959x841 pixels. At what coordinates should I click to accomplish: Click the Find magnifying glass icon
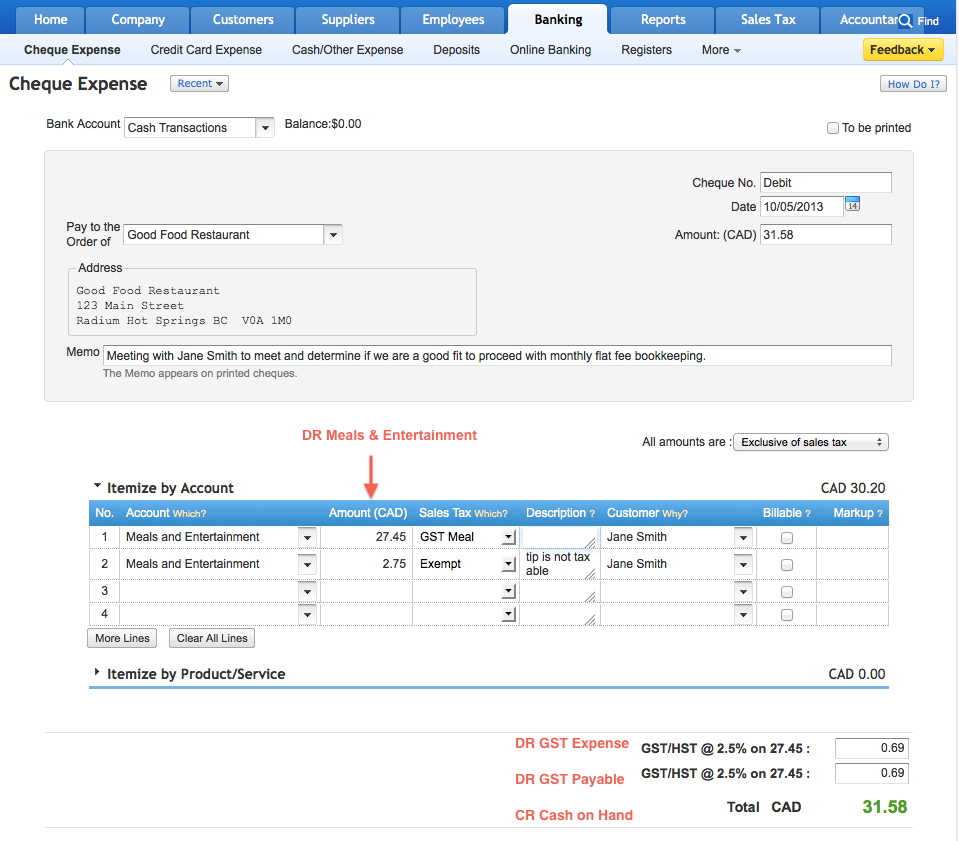pos(905,20)
